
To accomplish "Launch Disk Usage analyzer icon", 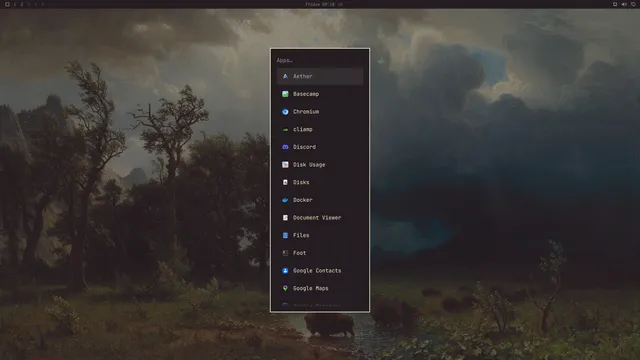I will pos(285,164).
